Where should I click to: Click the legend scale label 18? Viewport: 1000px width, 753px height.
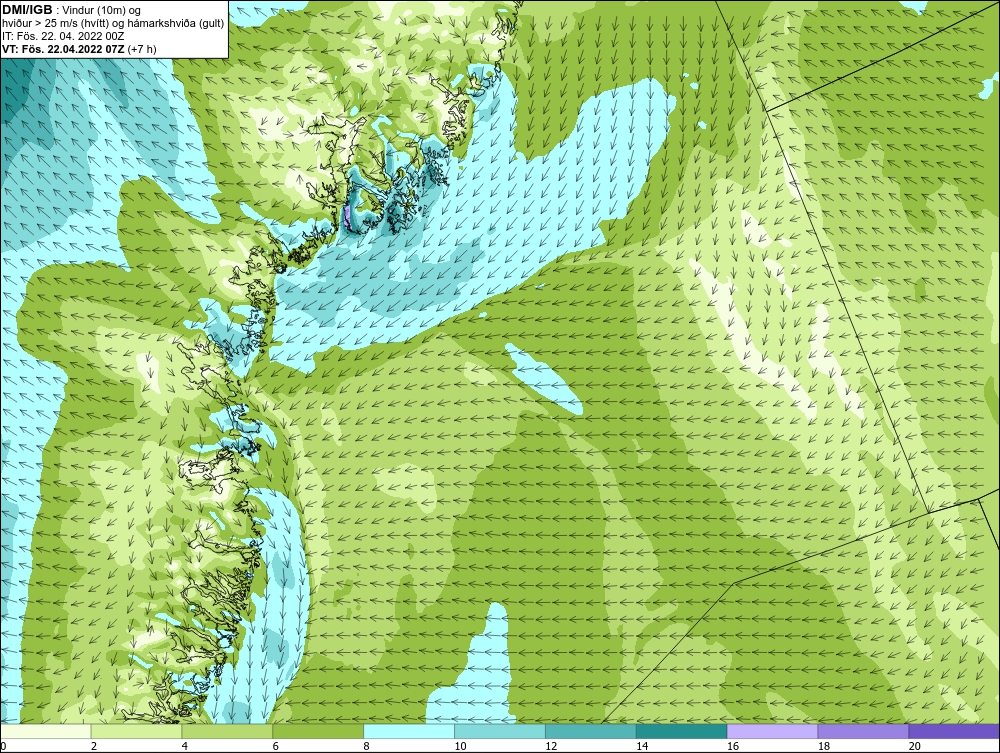(x=823, y=746)
